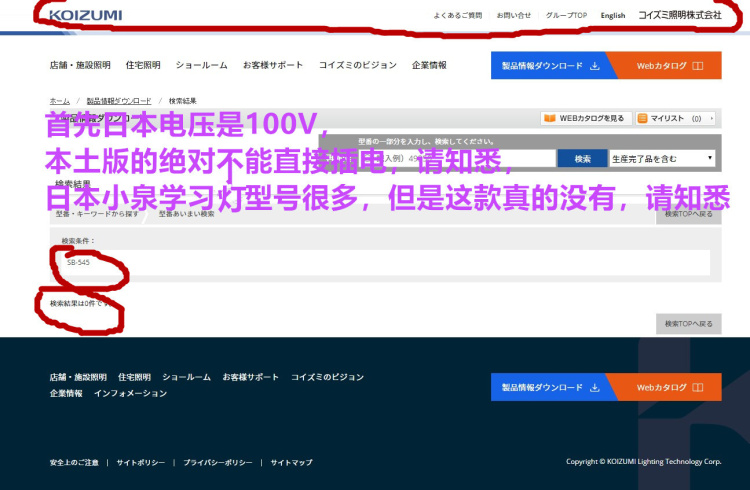Open お問い合せ link in top bar
This screenshot has width=750, height=490.
pyautogui.click(x=514, y=15)
